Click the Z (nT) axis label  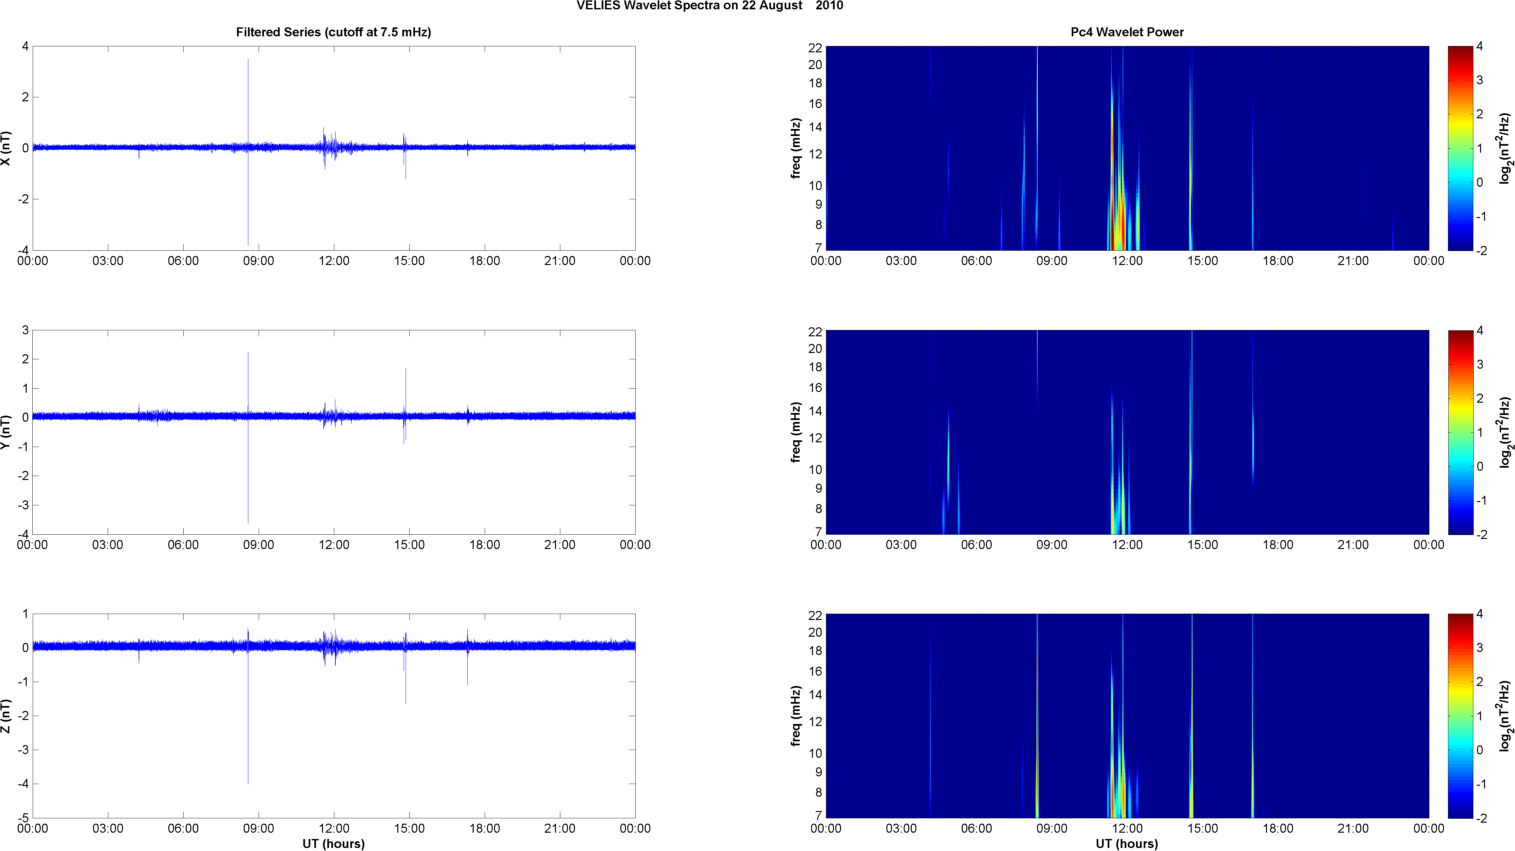point(7,716)
